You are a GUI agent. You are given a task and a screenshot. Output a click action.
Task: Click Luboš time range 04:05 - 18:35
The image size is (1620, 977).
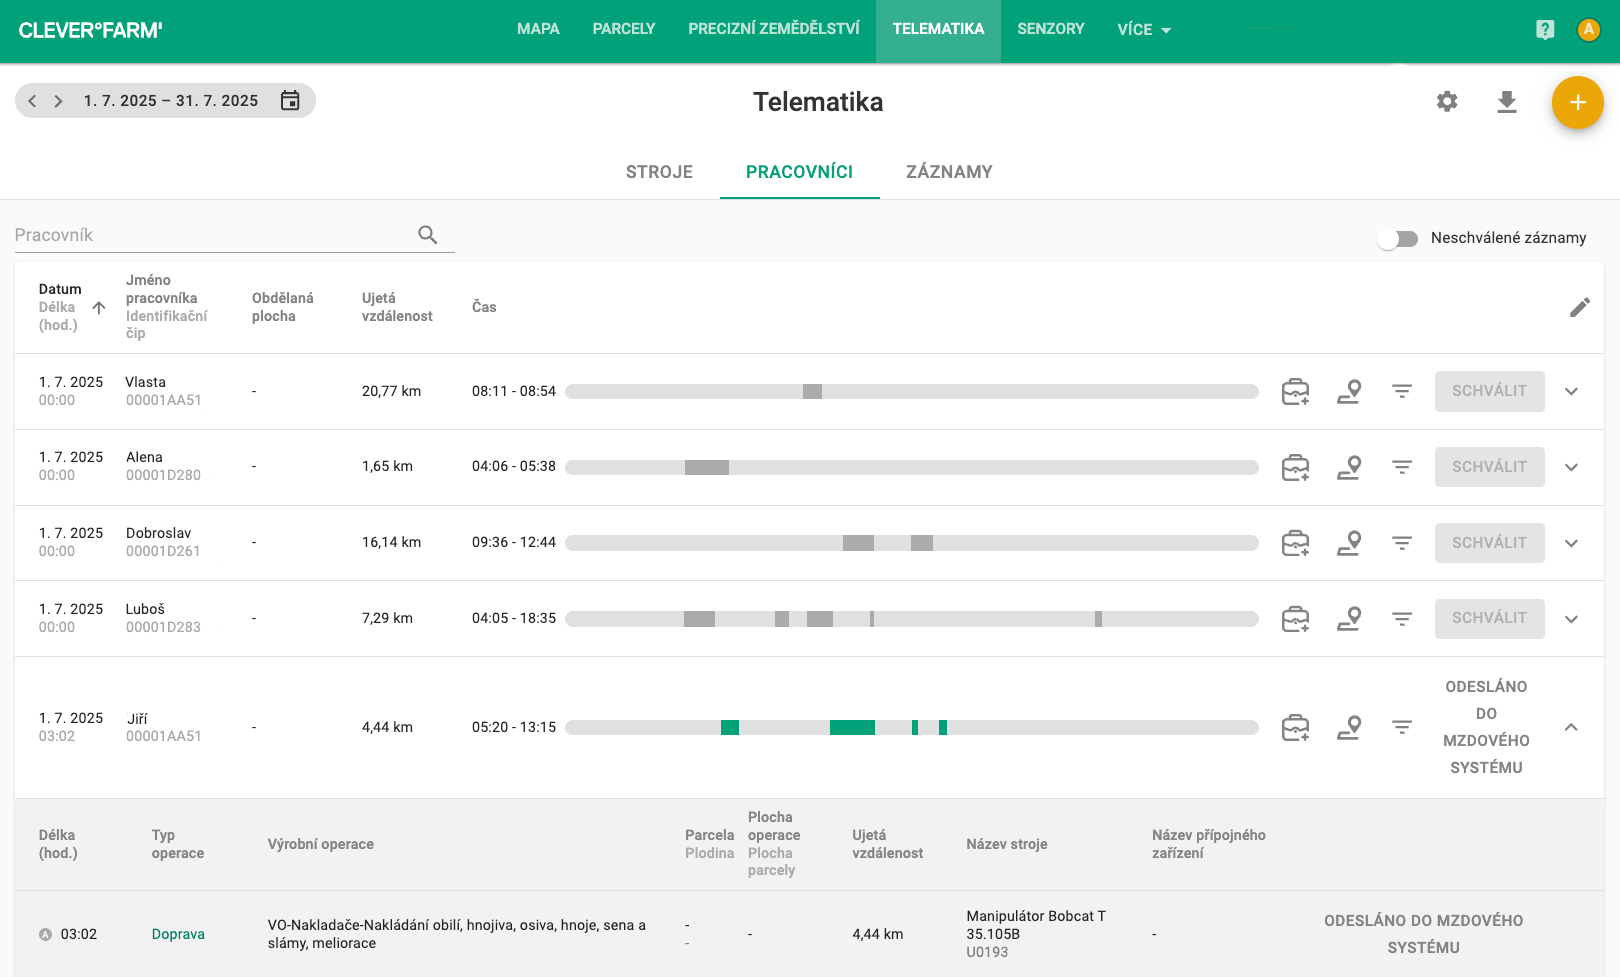(x=514, y=618)
